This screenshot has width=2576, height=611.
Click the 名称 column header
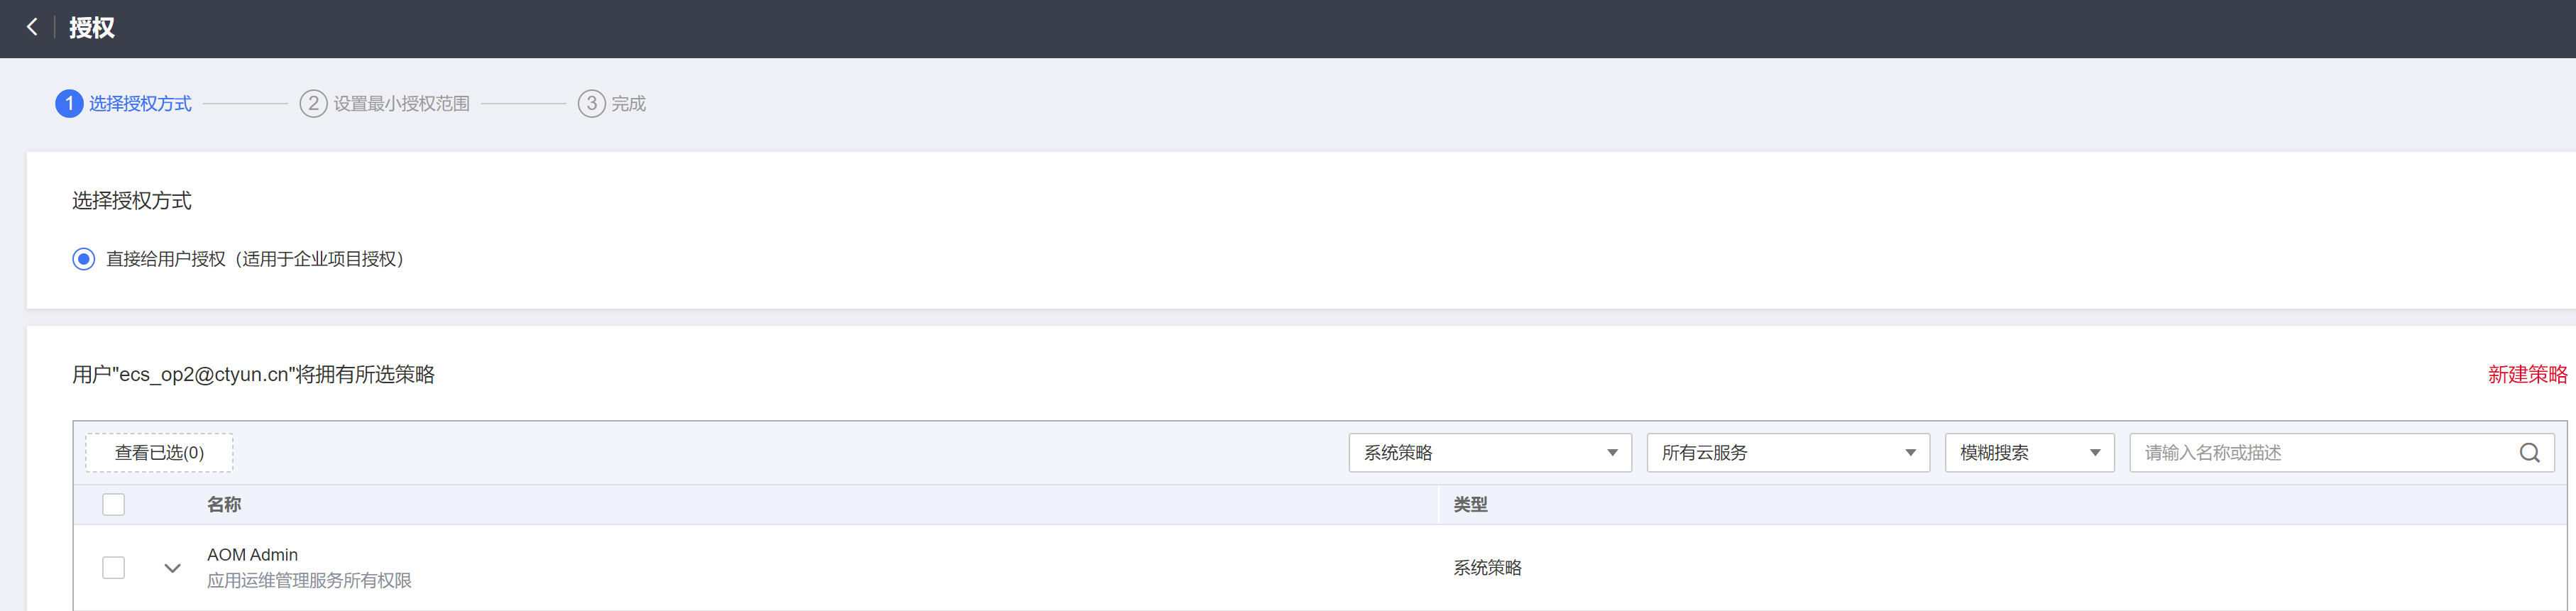pyautogui.click(x=224, y=505)
